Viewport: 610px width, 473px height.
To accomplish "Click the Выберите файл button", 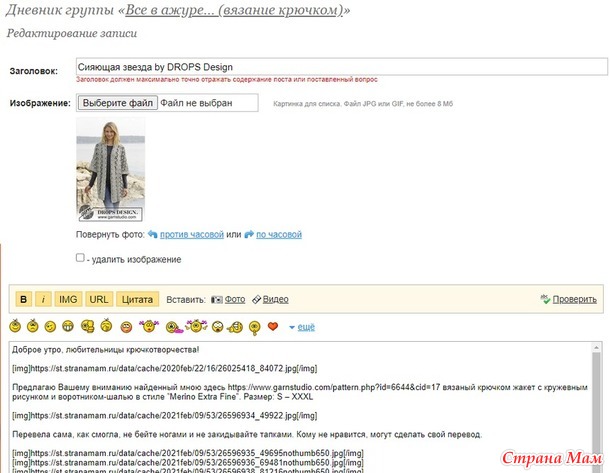I will (x=118, y=103).
